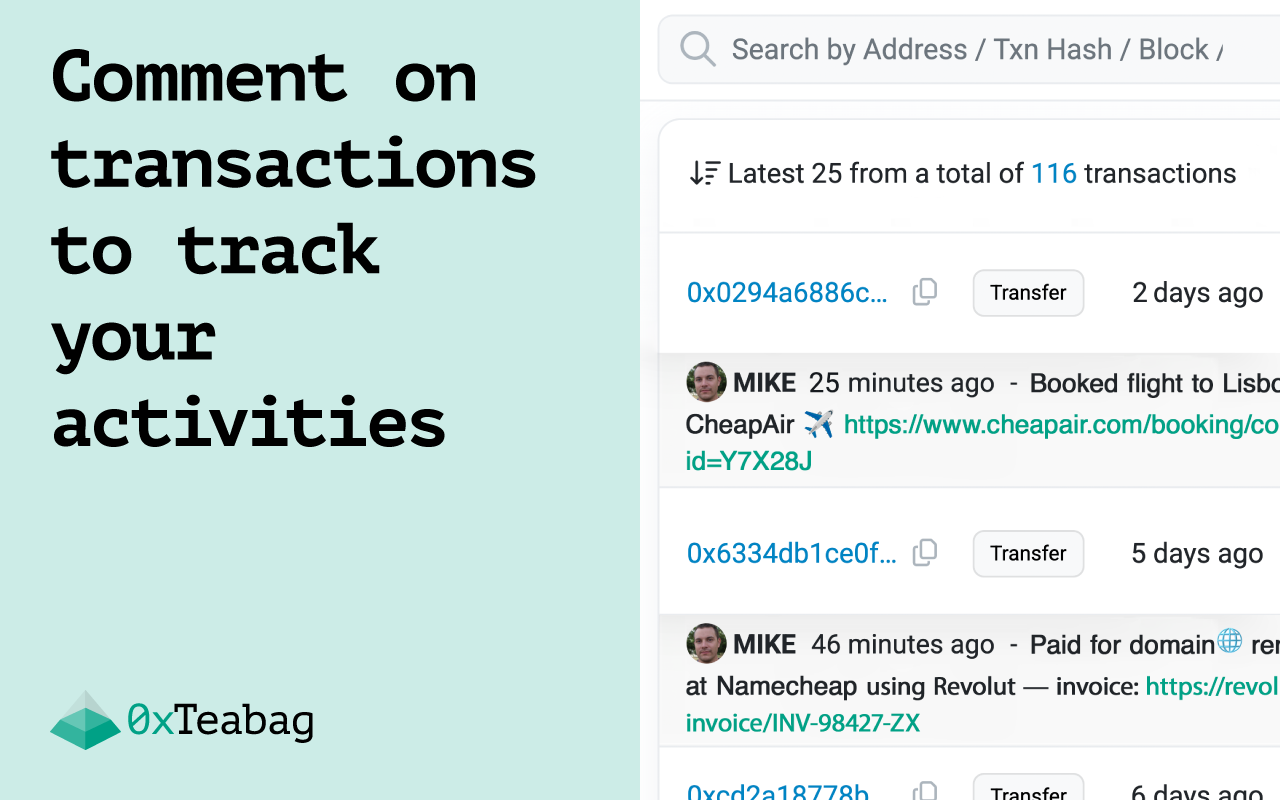The width and height of the screenshot is (1280, 800).
Task: Copy the 0xcd2a18778b transaction hash
Action: (925, 791)
